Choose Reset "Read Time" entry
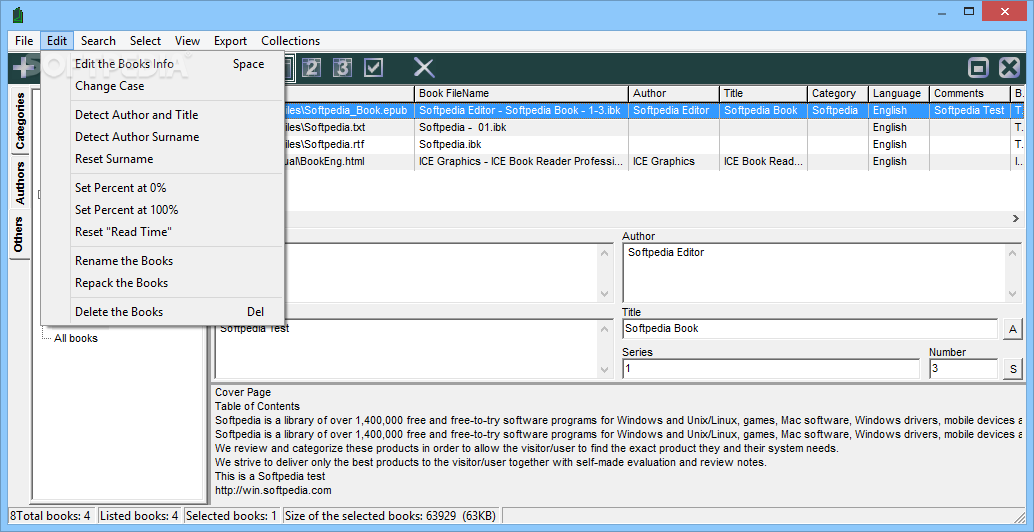 coord(163,232)
